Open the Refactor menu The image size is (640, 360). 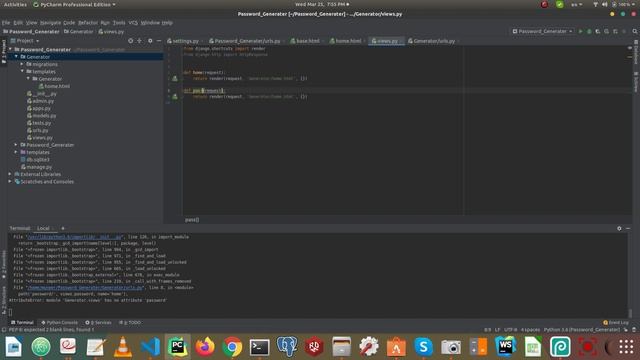[x=88, y=23]
